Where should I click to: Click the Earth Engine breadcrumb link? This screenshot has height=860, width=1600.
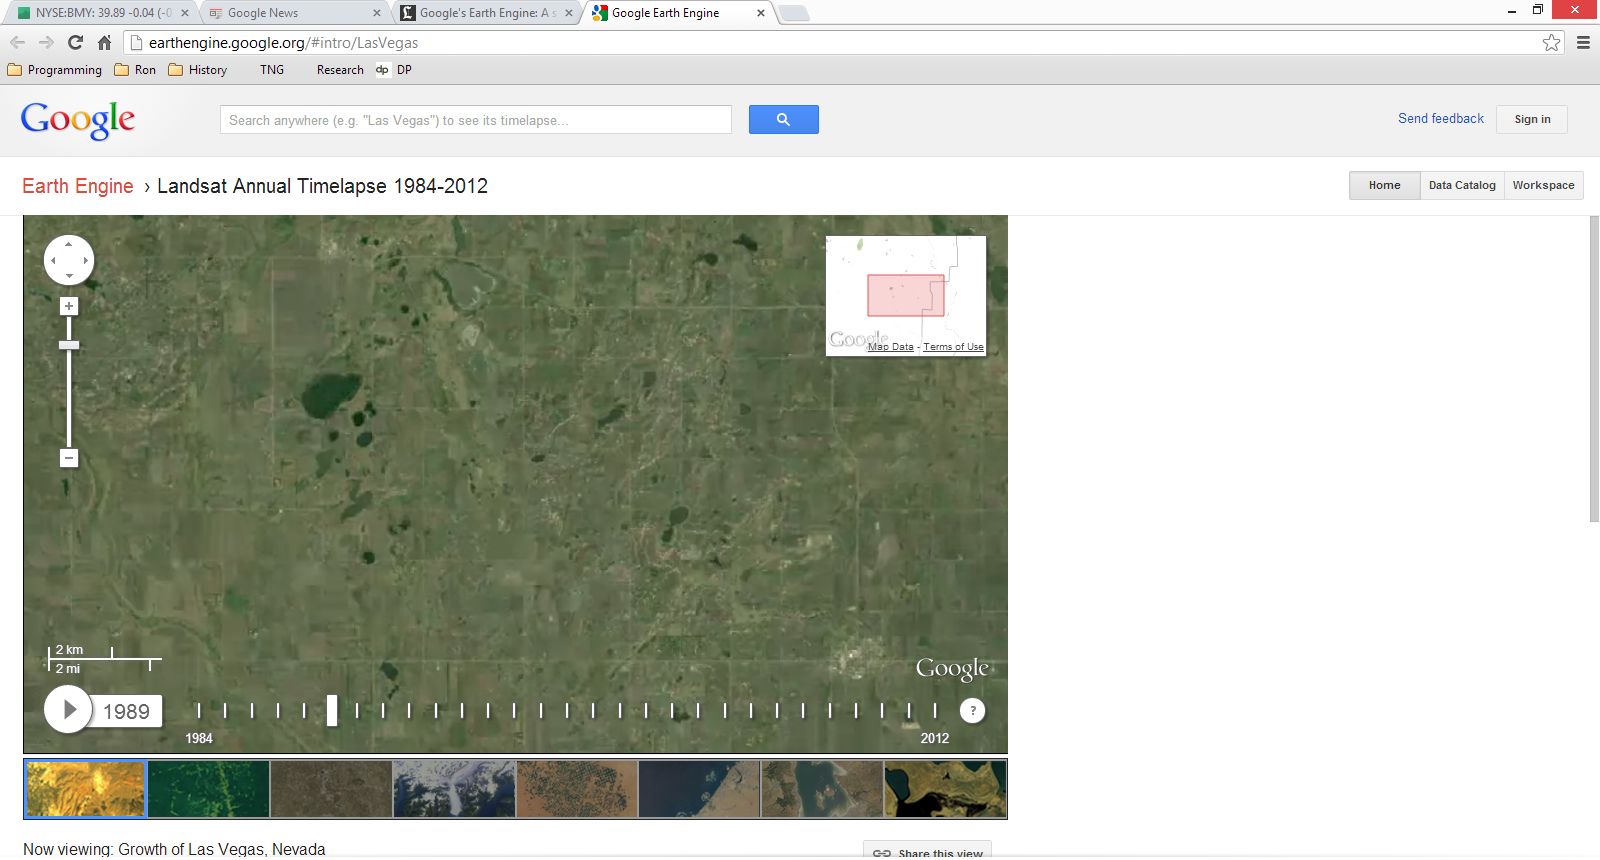click(x=78, y=186)
